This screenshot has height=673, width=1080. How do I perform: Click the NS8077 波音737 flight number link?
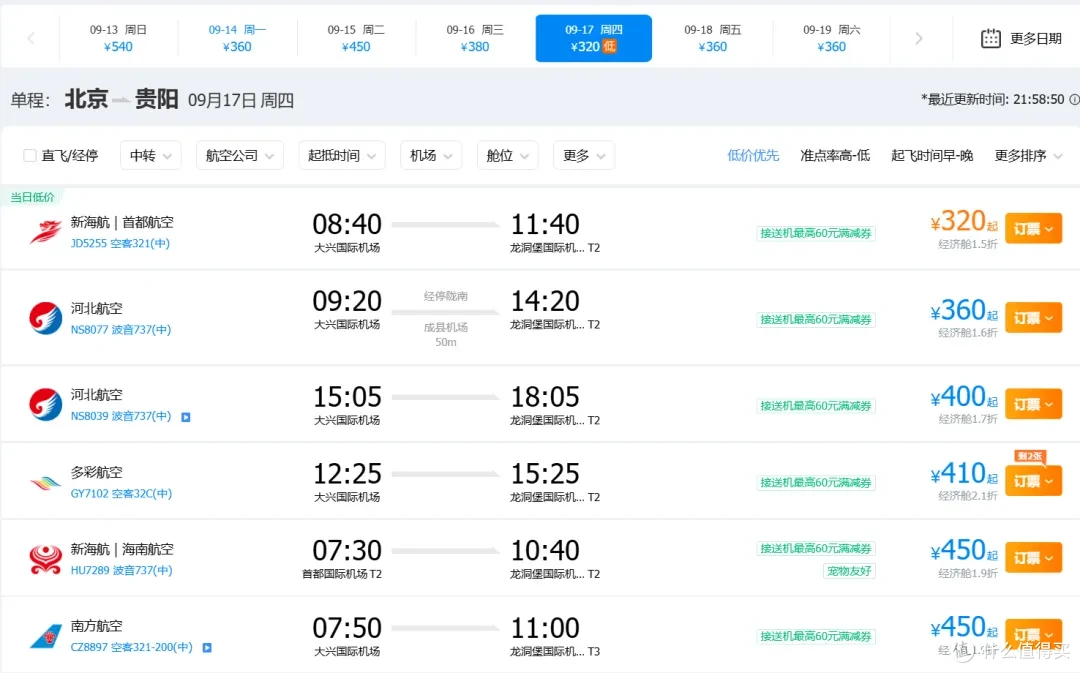(x=121, y=329)
